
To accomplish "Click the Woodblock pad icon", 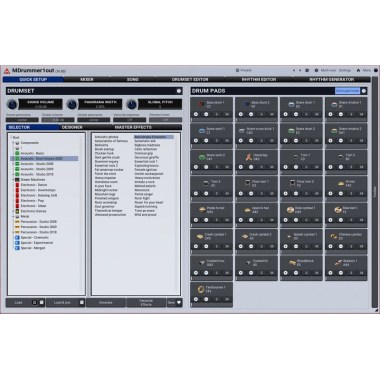I will [292, 263].
